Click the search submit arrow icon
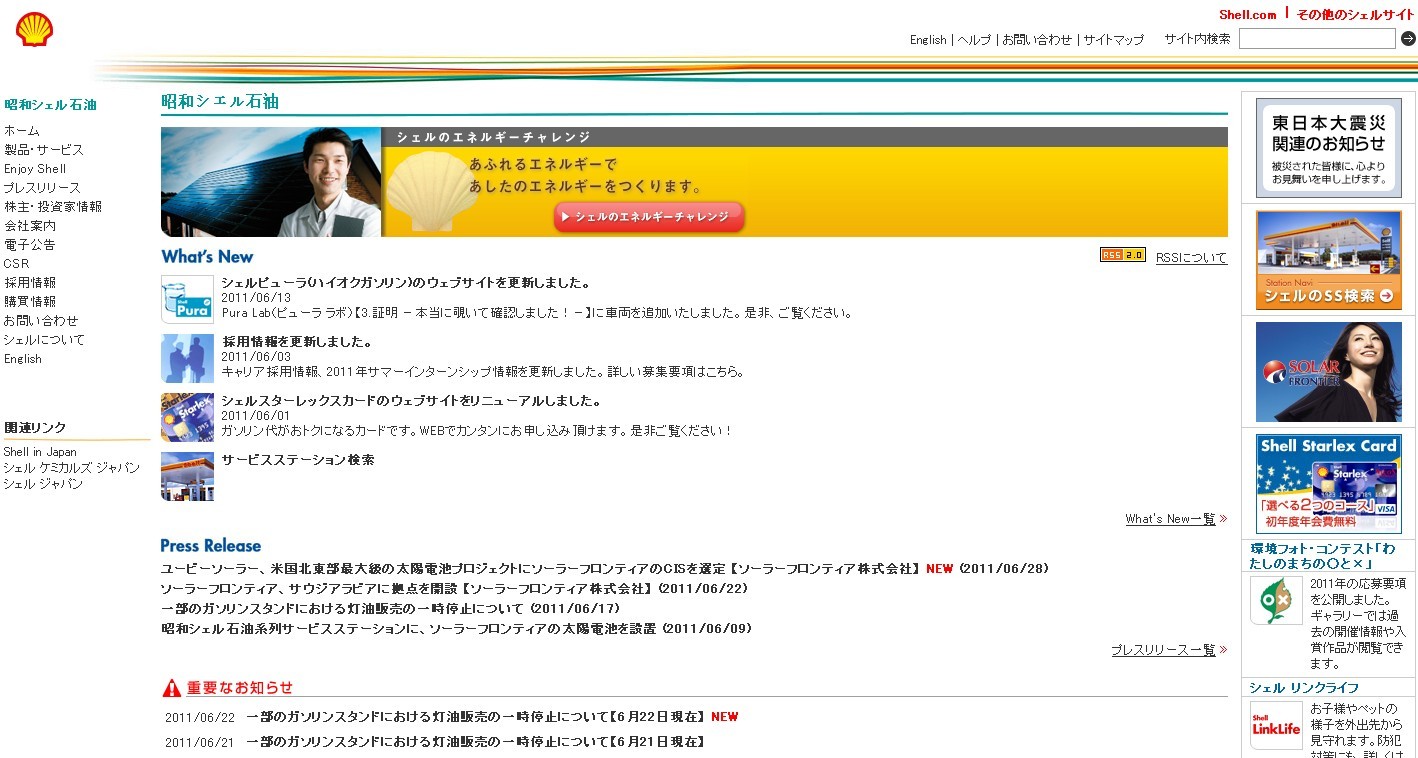 point(1408,39)
